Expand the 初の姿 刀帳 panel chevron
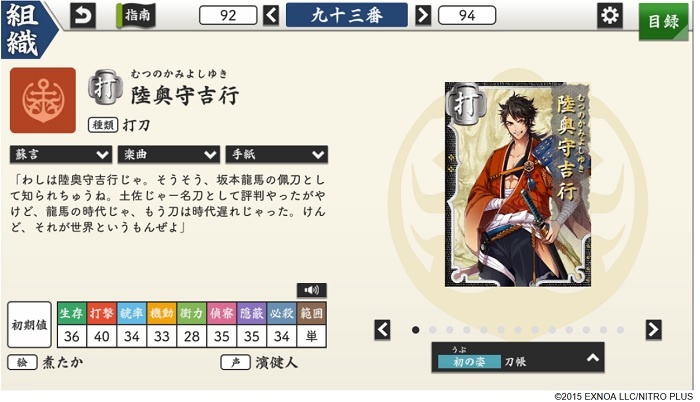The image size is (700, 402). coord(592,357)
